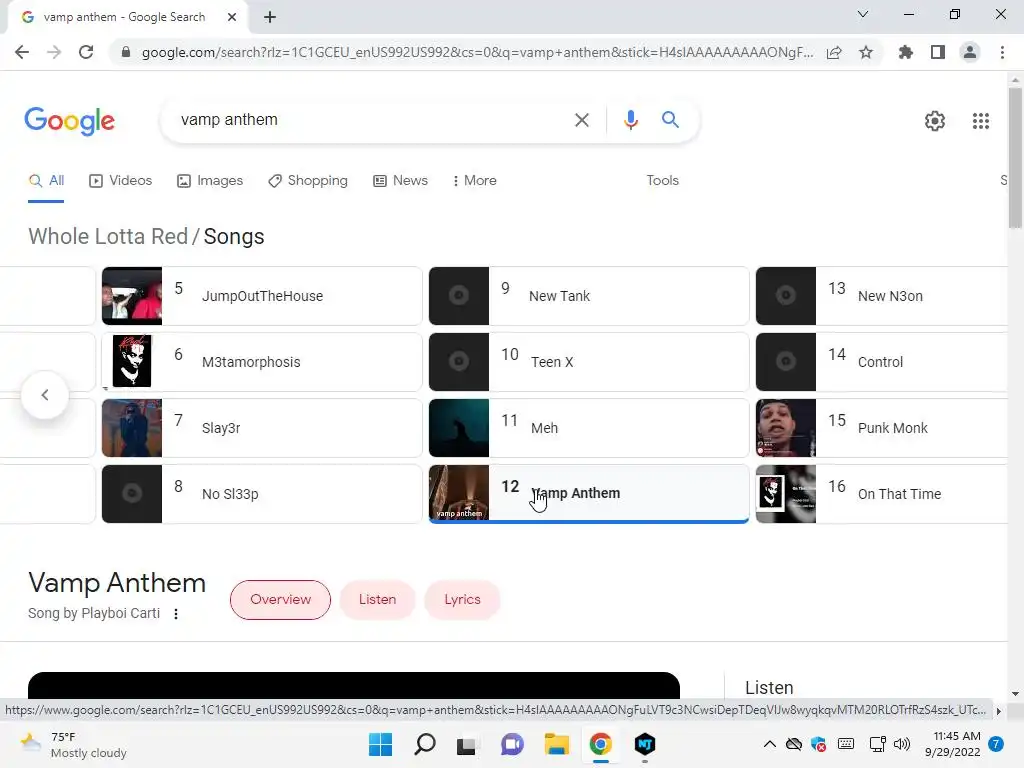Start voice search with microphone

tap(630, 120)
